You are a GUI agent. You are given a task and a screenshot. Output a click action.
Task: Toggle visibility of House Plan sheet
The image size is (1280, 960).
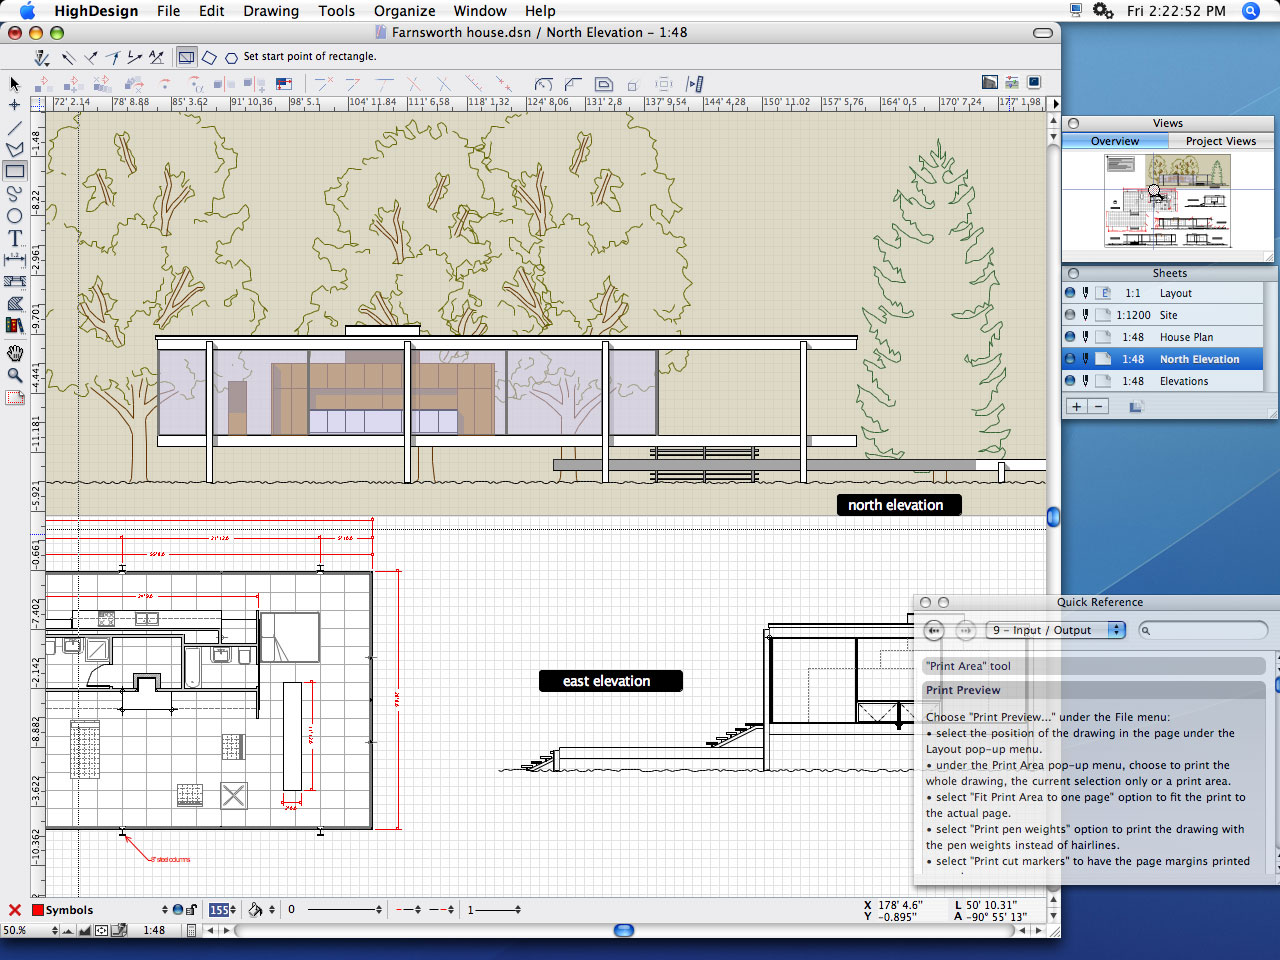coord(1070,337)
